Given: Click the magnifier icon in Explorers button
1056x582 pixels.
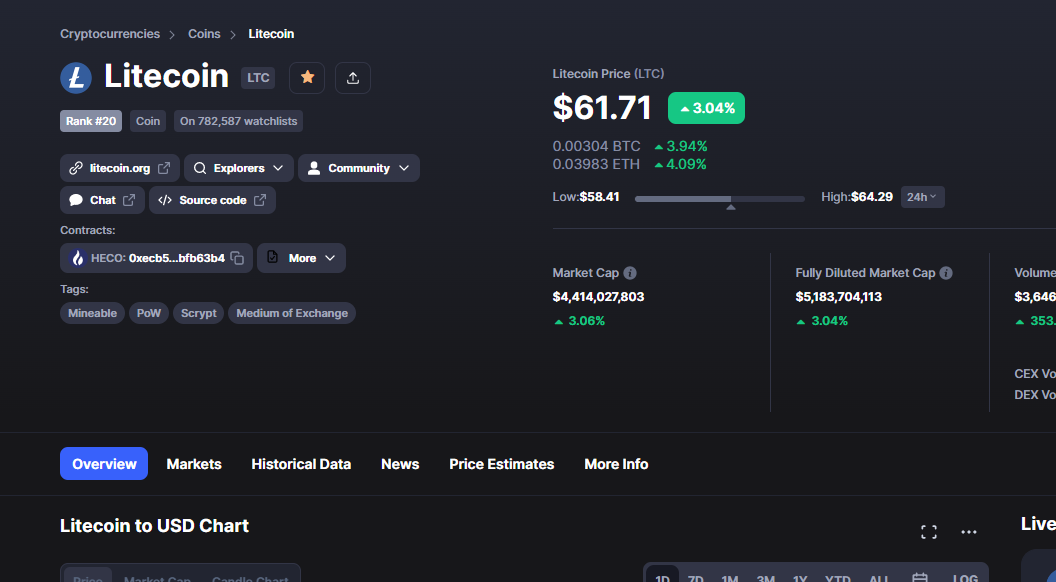Looking at the screenshot, I should pyautogui.click(x=200, y=168).
